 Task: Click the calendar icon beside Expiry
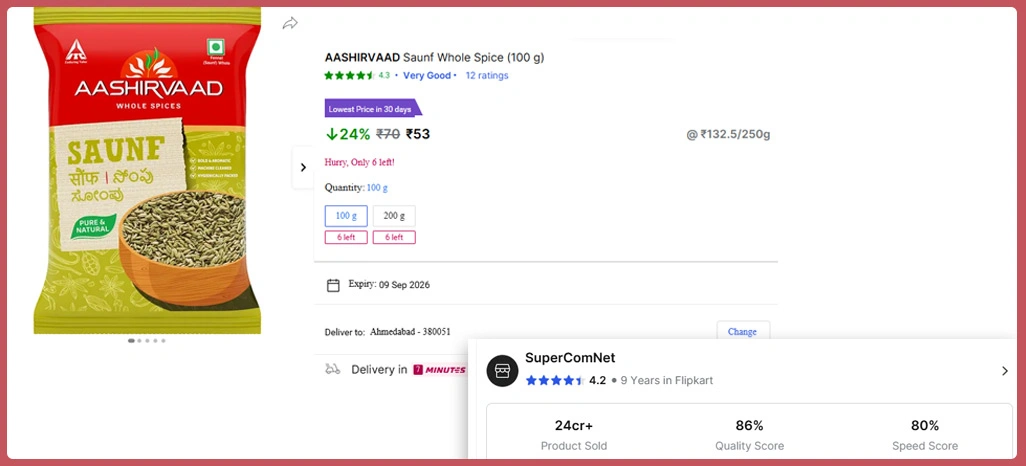coord(333,285)
